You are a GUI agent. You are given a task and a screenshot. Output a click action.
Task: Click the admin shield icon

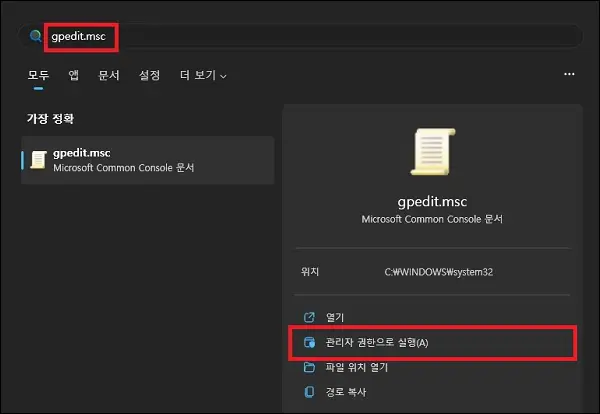click(309, 342)
